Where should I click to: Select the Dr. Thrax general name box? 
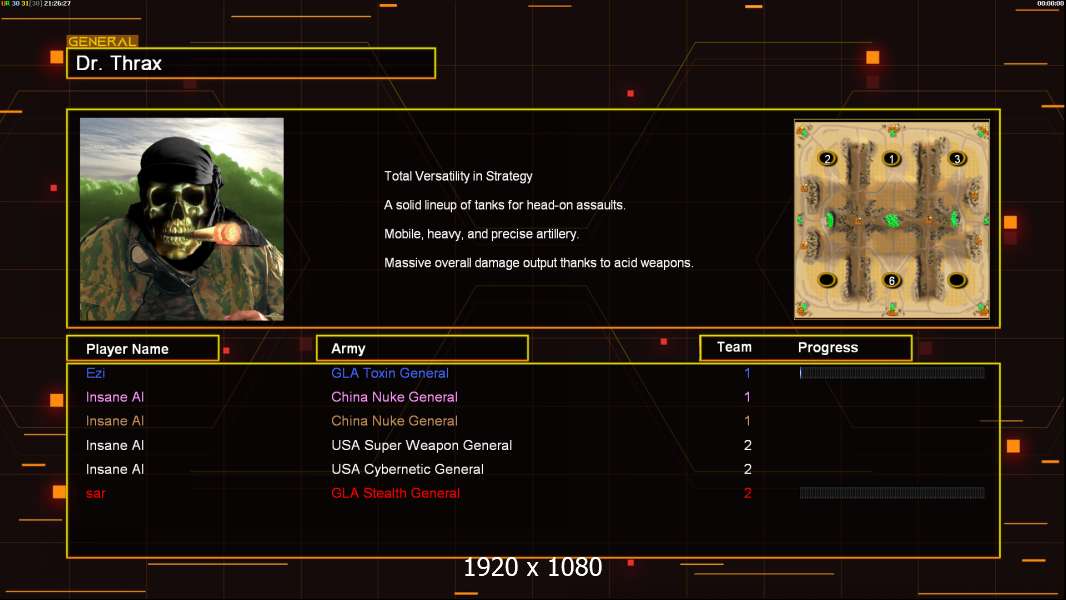tap(251, 63)
